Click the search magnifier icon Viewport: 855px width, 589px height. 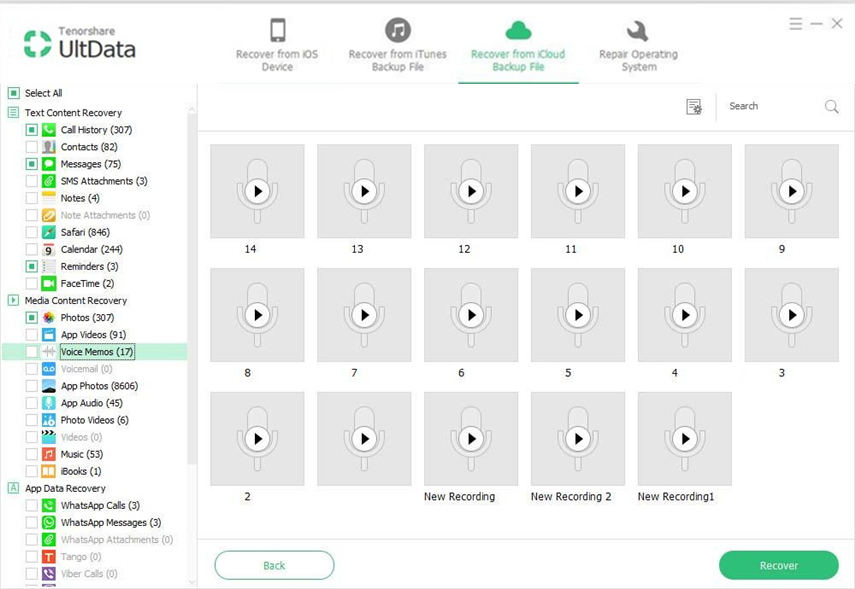point(831,107)
